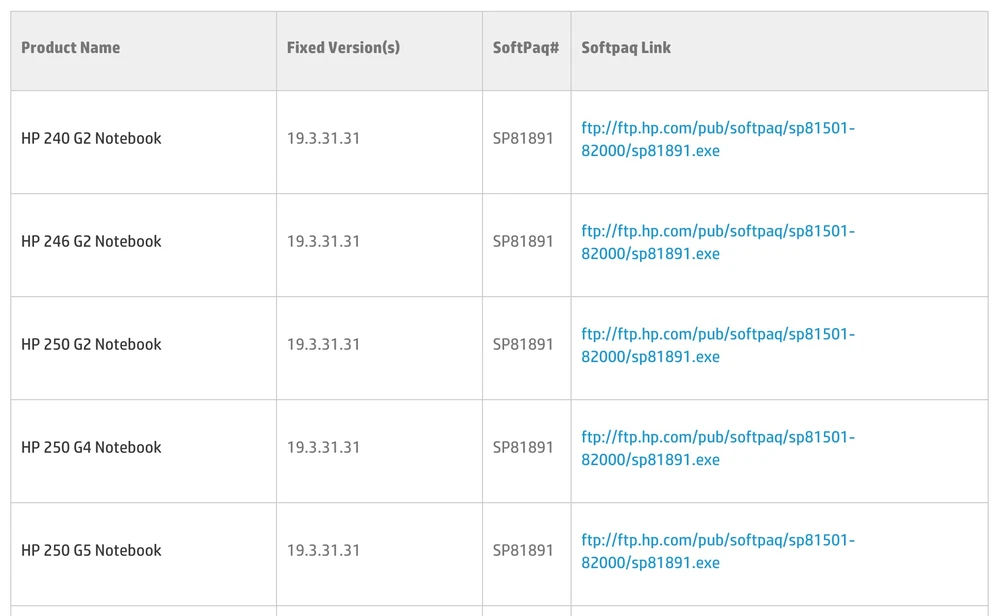
Task: Click the fixed version in HP 250 G5 row
Action: pyautogui.click(x=323, y=551)
